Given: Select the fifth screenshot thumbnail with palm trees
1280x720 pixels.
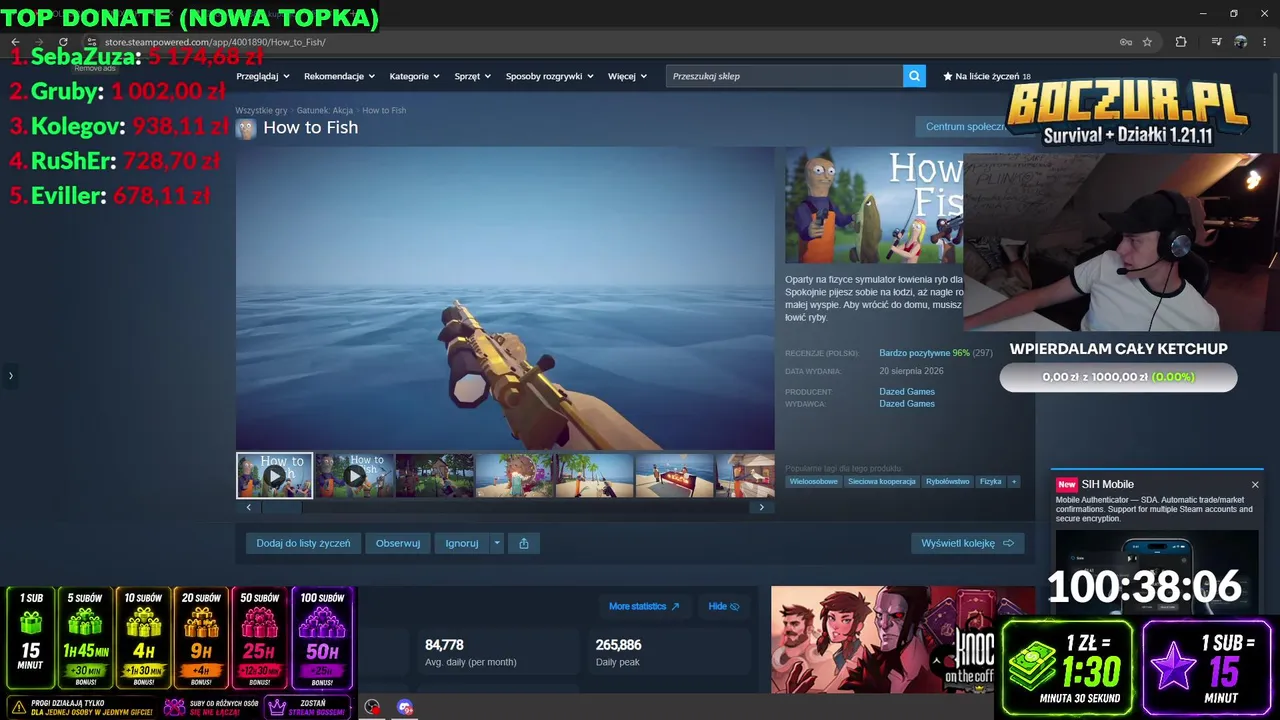Looking at the screenshot, I should click(594, 475).
